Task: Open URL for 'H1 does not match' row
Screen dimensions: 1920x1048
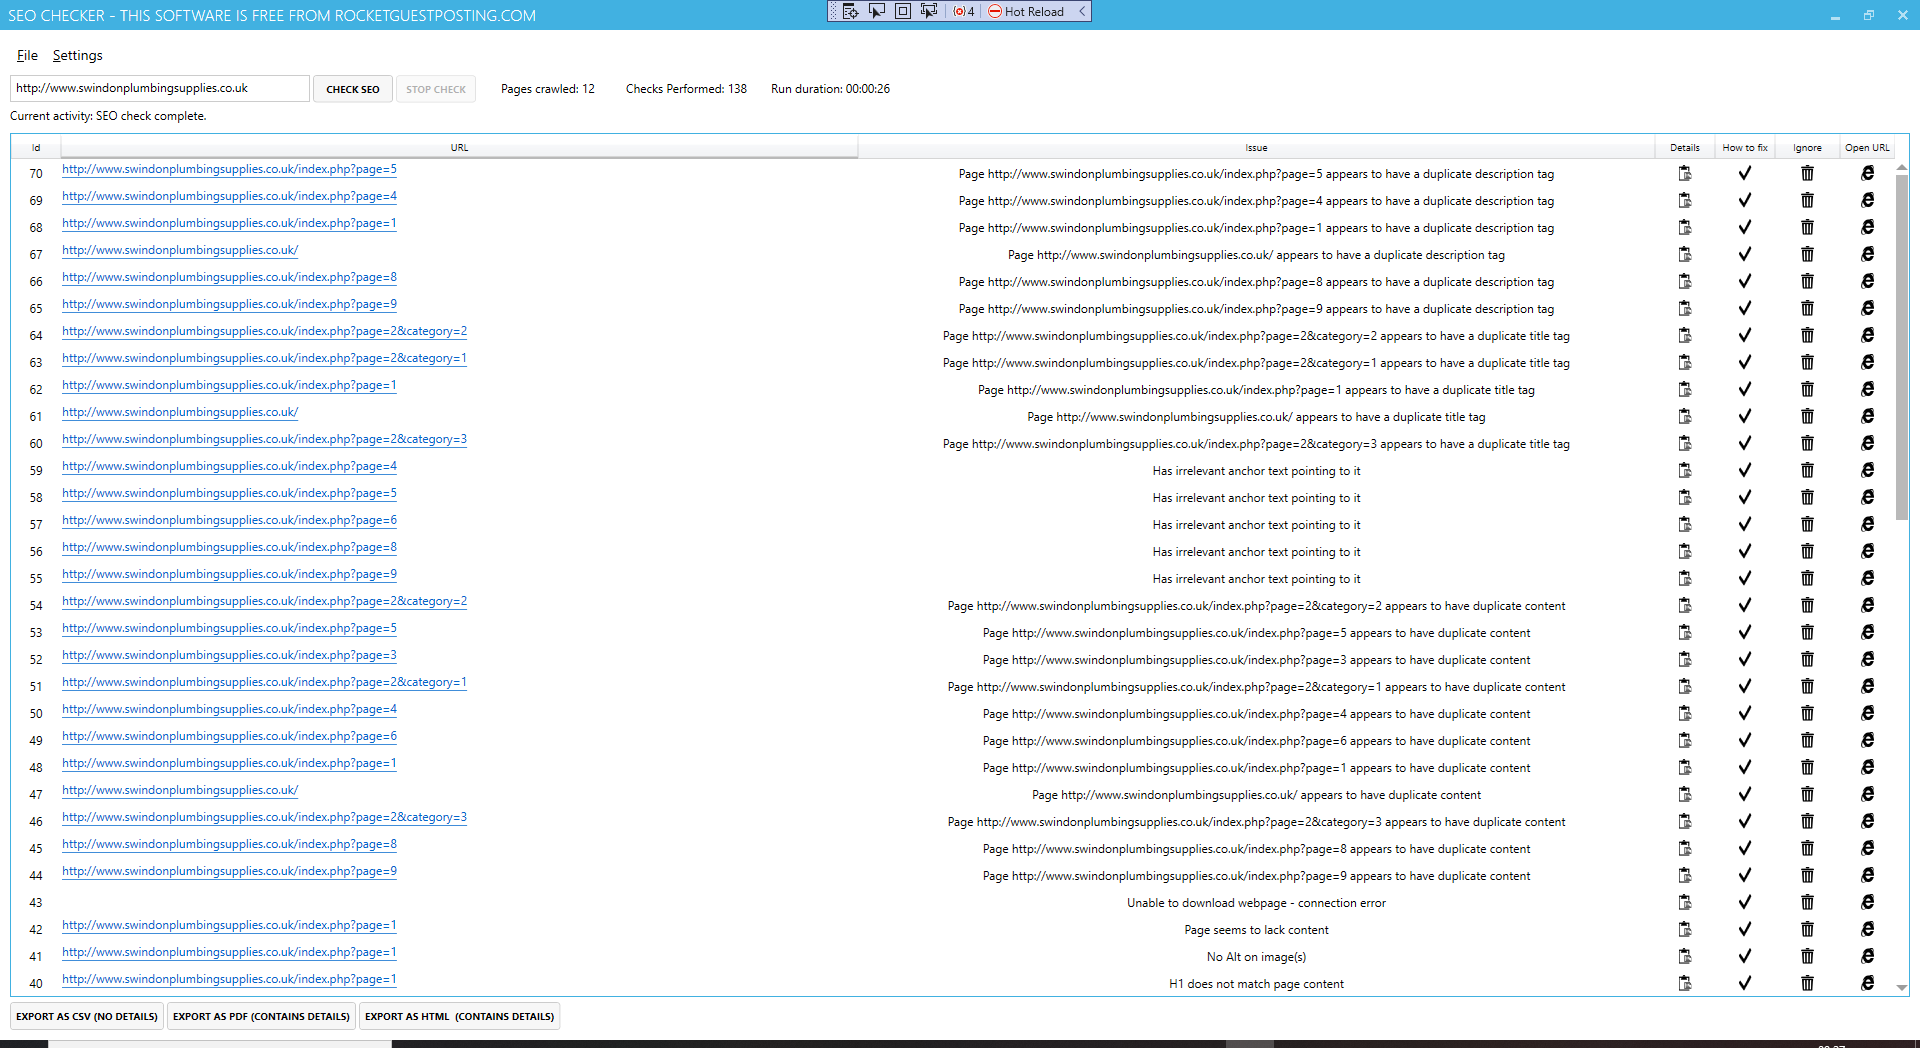Action: coord(1867,984)
